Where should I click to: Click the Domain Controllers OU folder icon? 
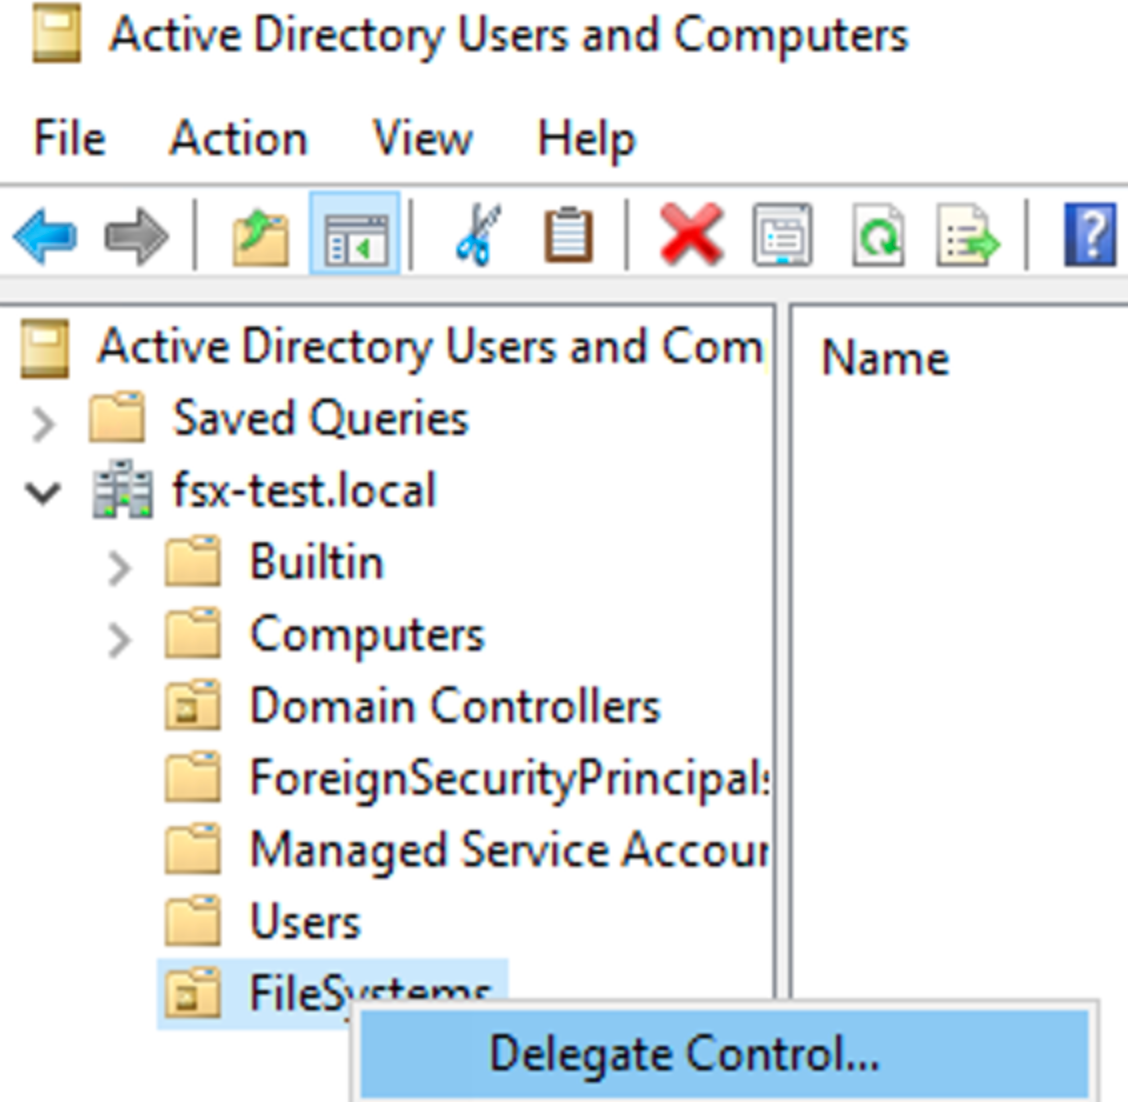tap(193, 705)
